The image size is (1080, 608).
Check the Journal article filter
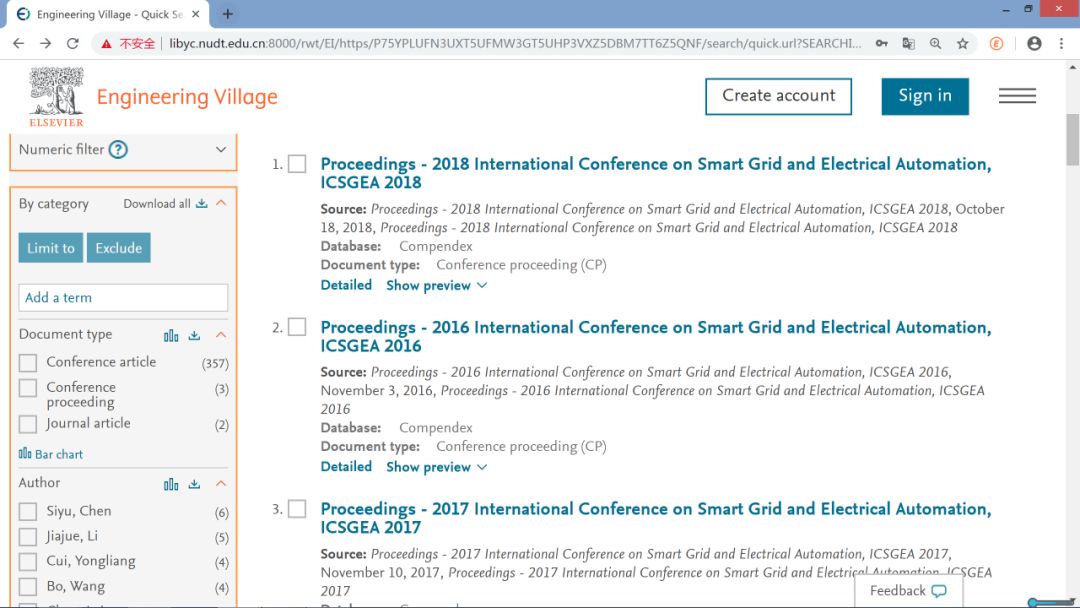[28, 424]
